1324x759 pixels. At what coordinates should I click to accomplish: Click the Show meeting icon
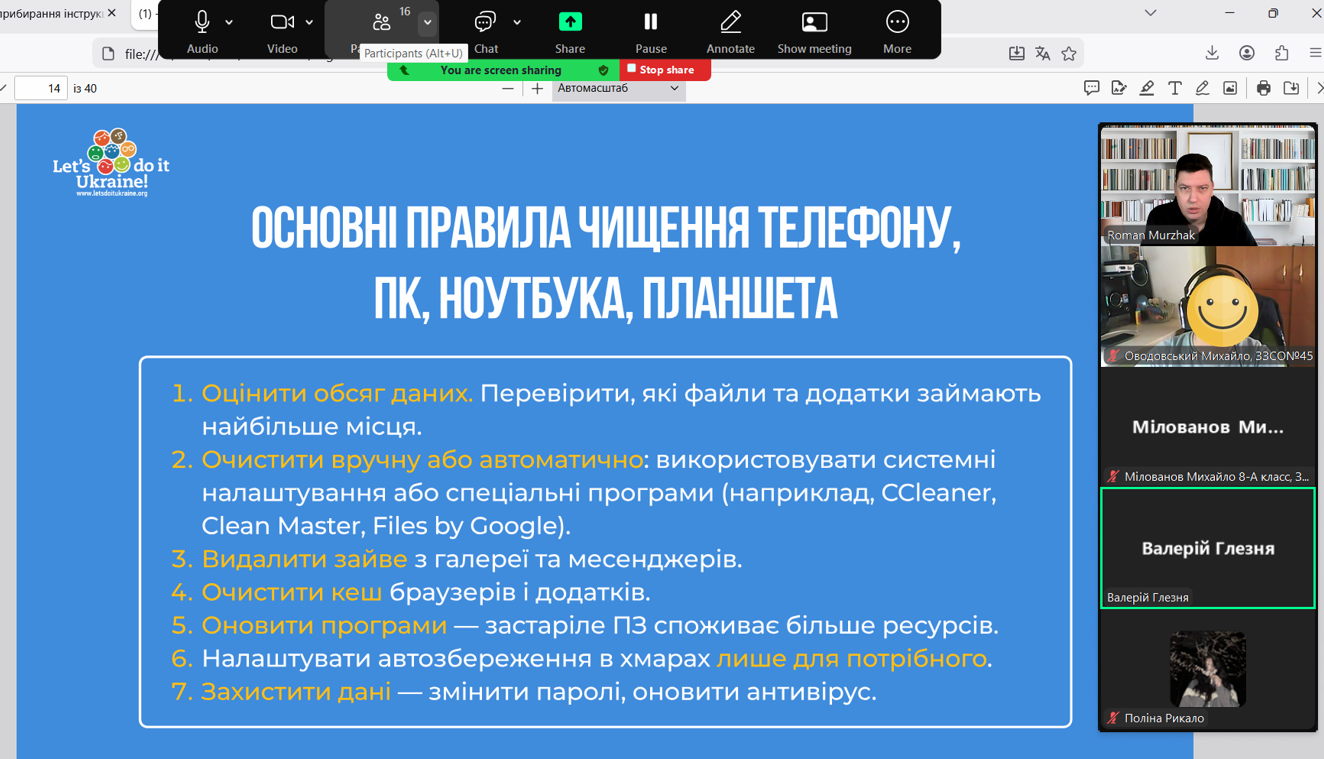point(814,23)
